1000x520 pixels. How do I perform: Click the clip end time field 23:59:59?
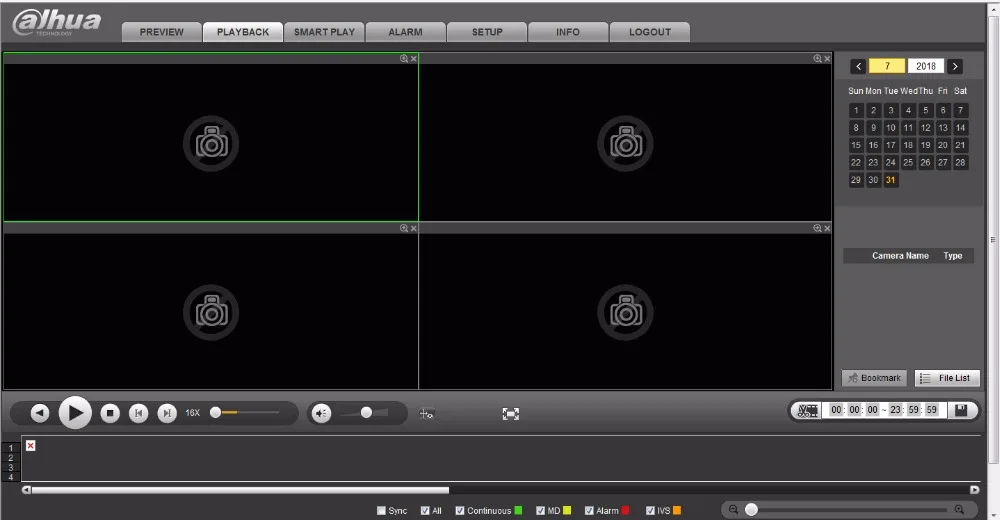(914, 410)
